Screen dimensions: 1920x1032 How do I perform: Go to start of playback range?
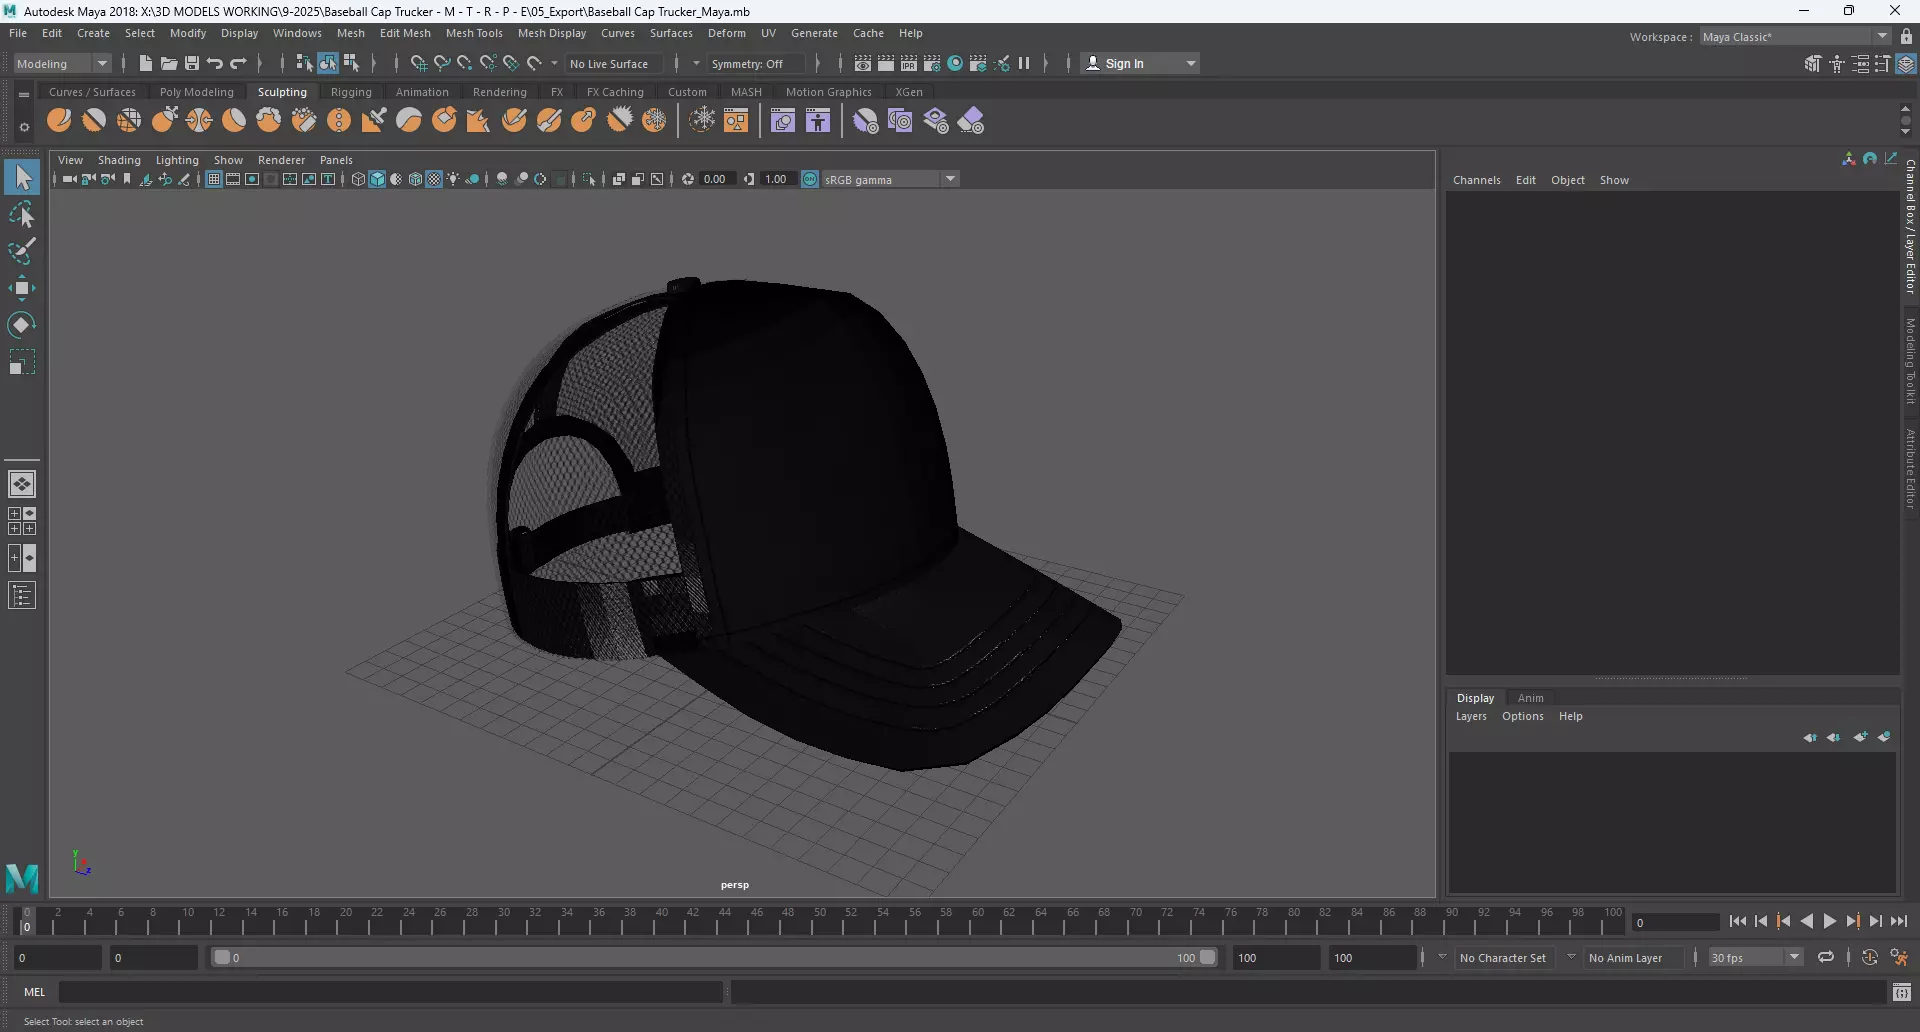click(x=1737, y=922)
